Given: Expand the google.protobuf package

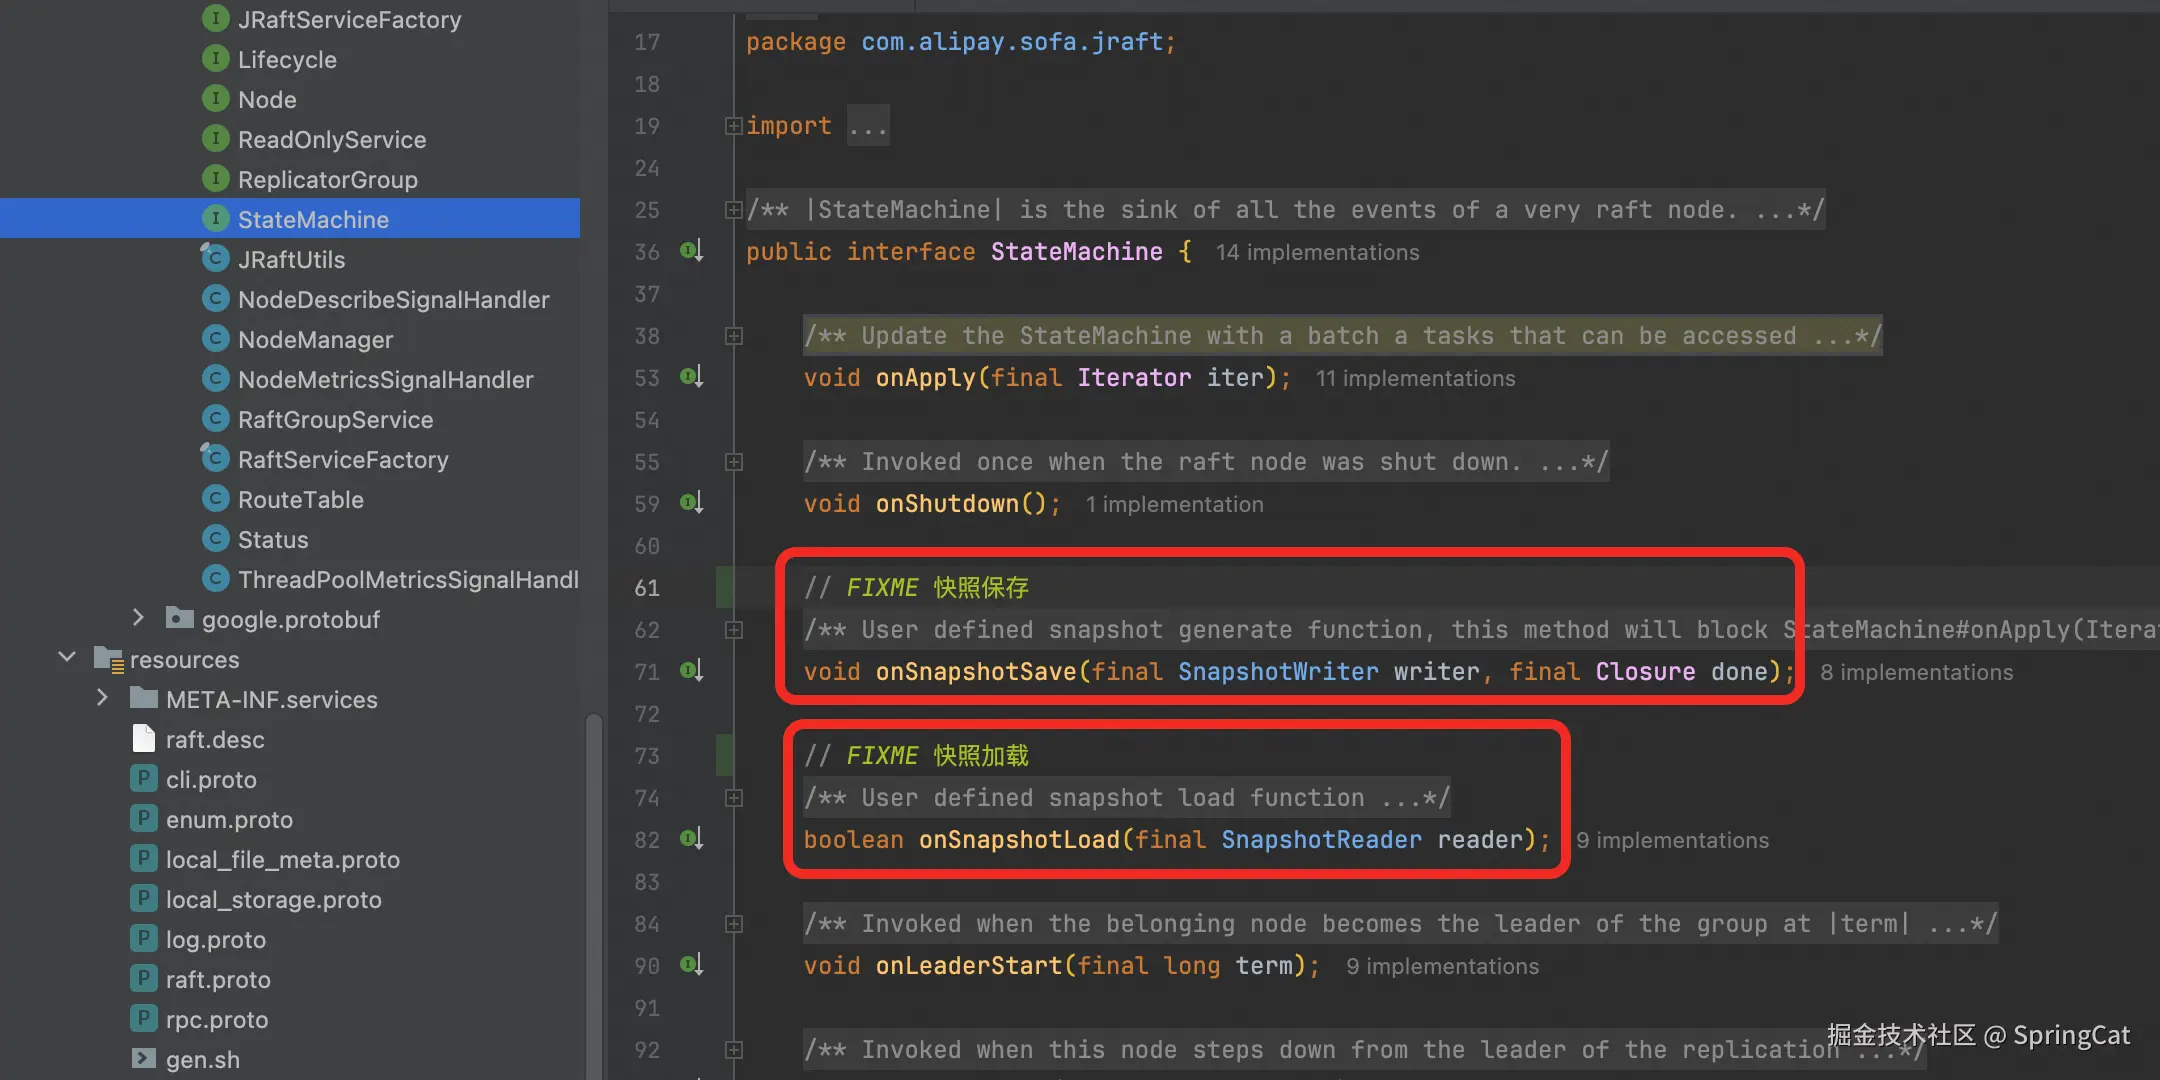Looking at the screenshot, I should coord(138,618).
